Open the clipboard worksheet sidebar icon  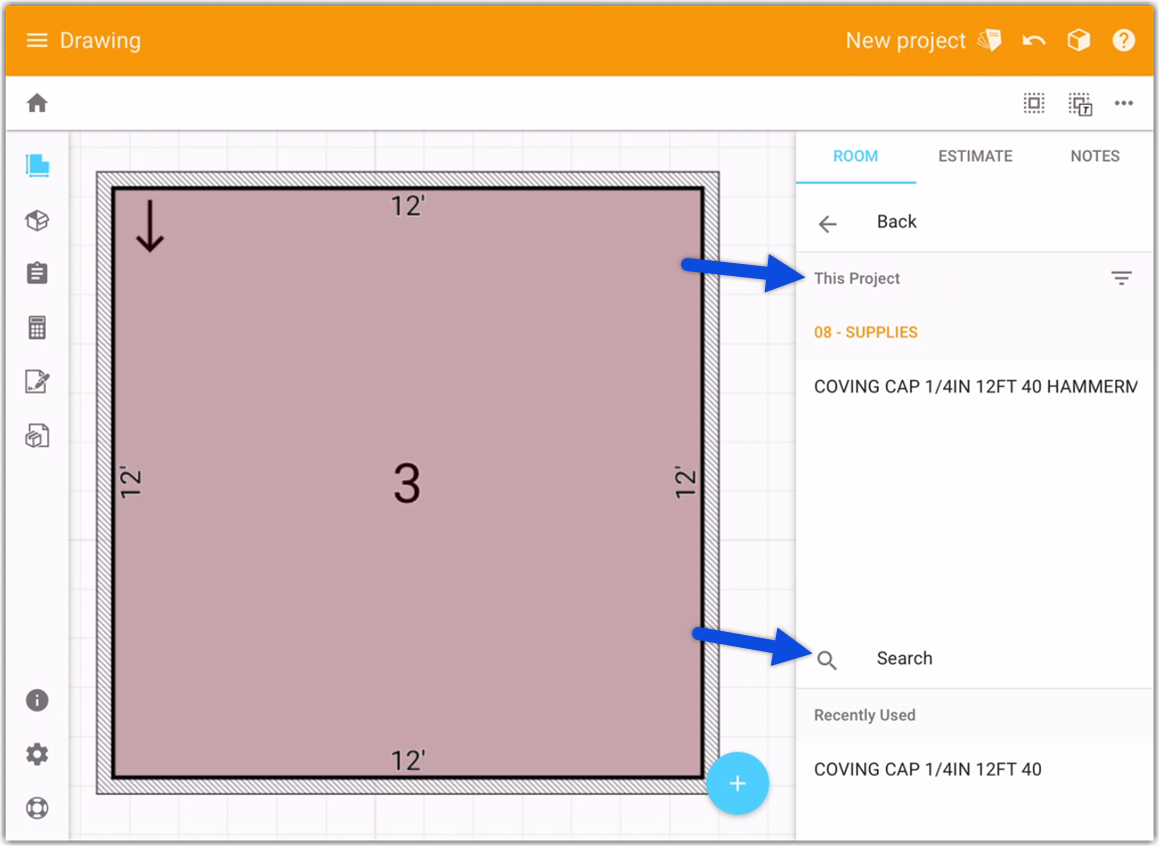pyautogui.click(x=37, y=274)
